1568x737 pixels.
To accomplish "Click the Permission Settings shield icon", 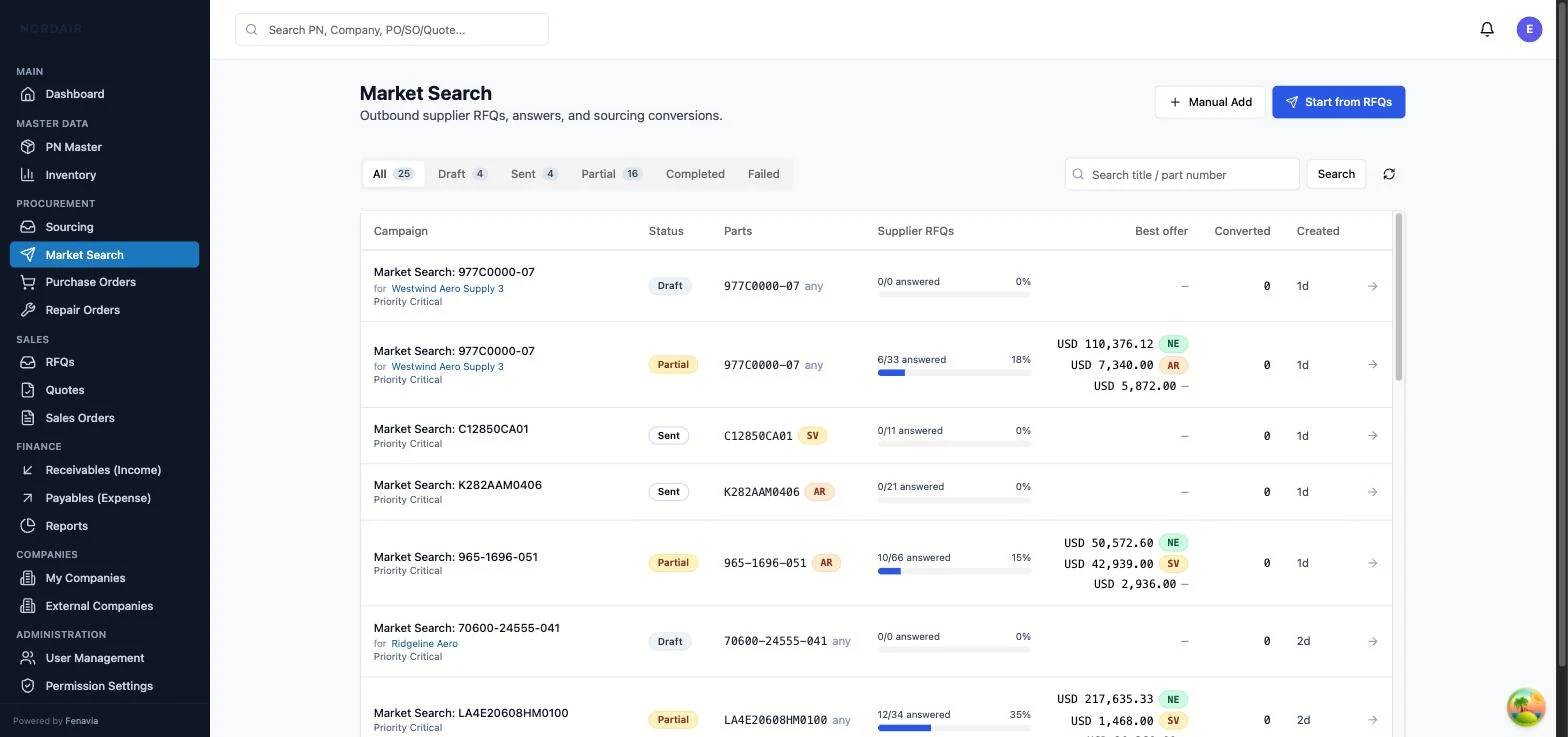I will click(x=28, y=686).
